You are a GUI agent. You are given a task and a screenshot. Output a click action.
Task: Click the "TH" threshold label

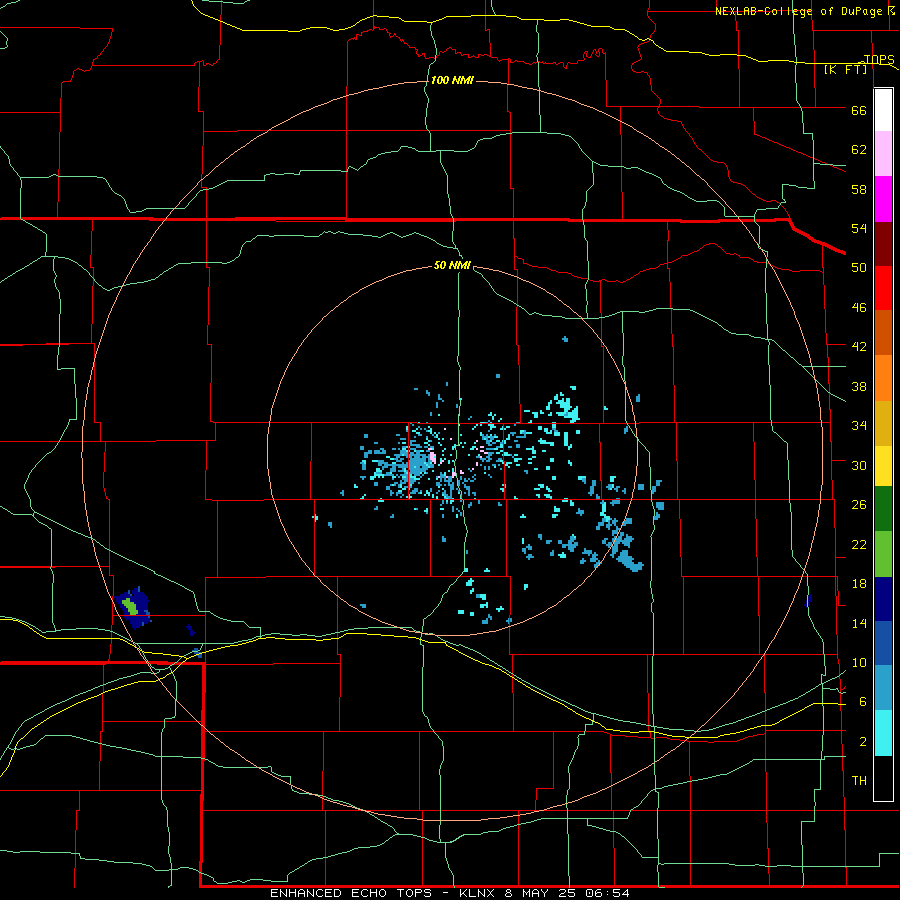tap(859, 781)
